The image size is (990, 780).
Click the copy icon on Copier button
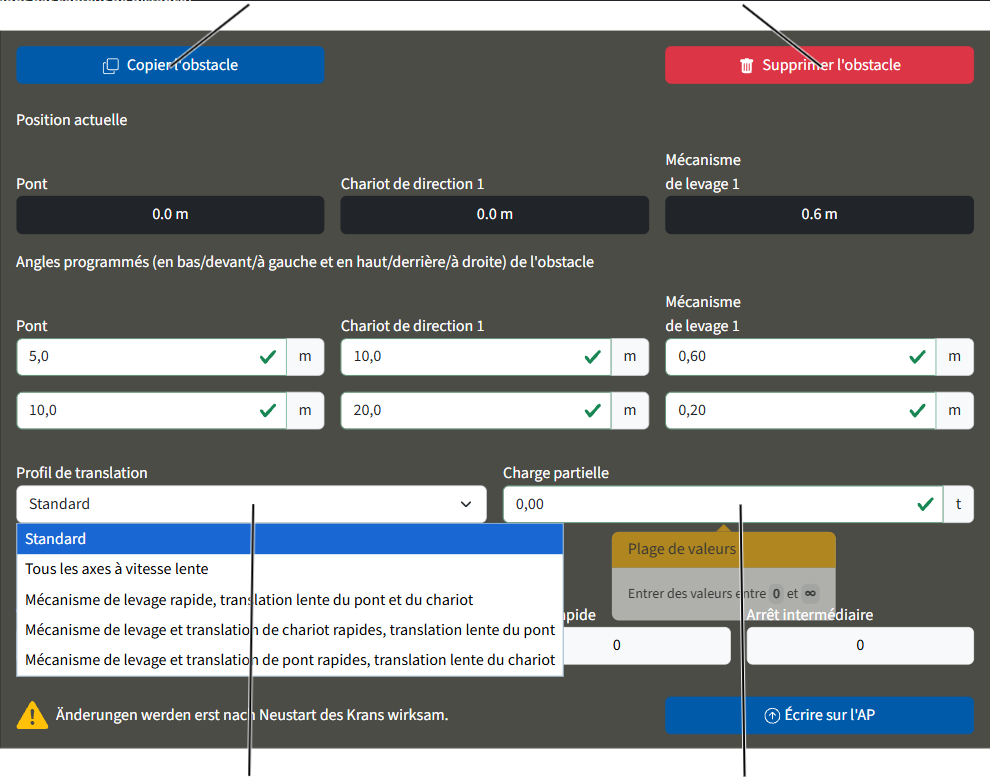click(110, 66)
